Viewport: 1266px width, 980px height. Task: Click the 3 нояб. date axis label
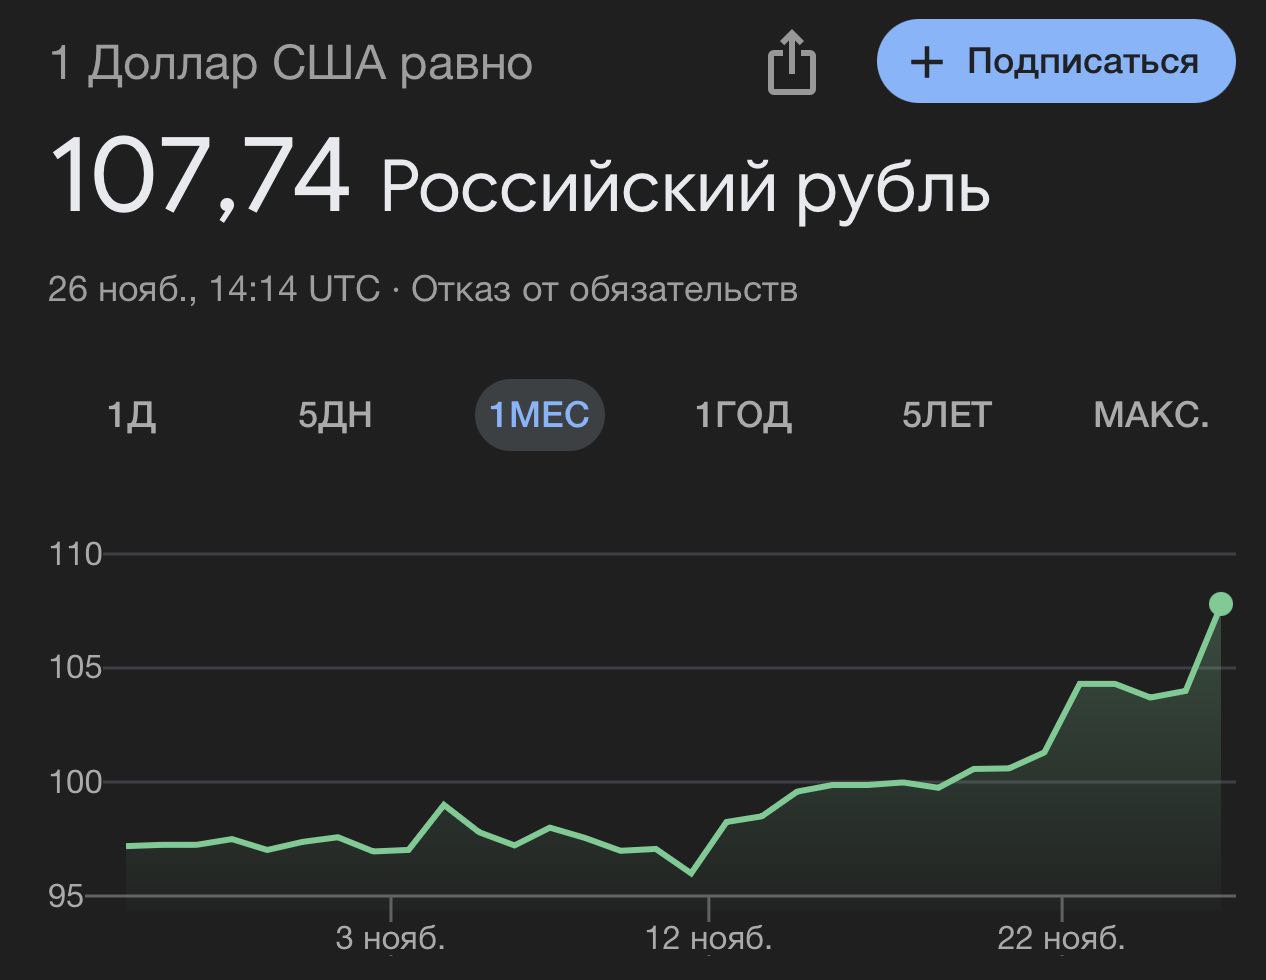point(390,939)
